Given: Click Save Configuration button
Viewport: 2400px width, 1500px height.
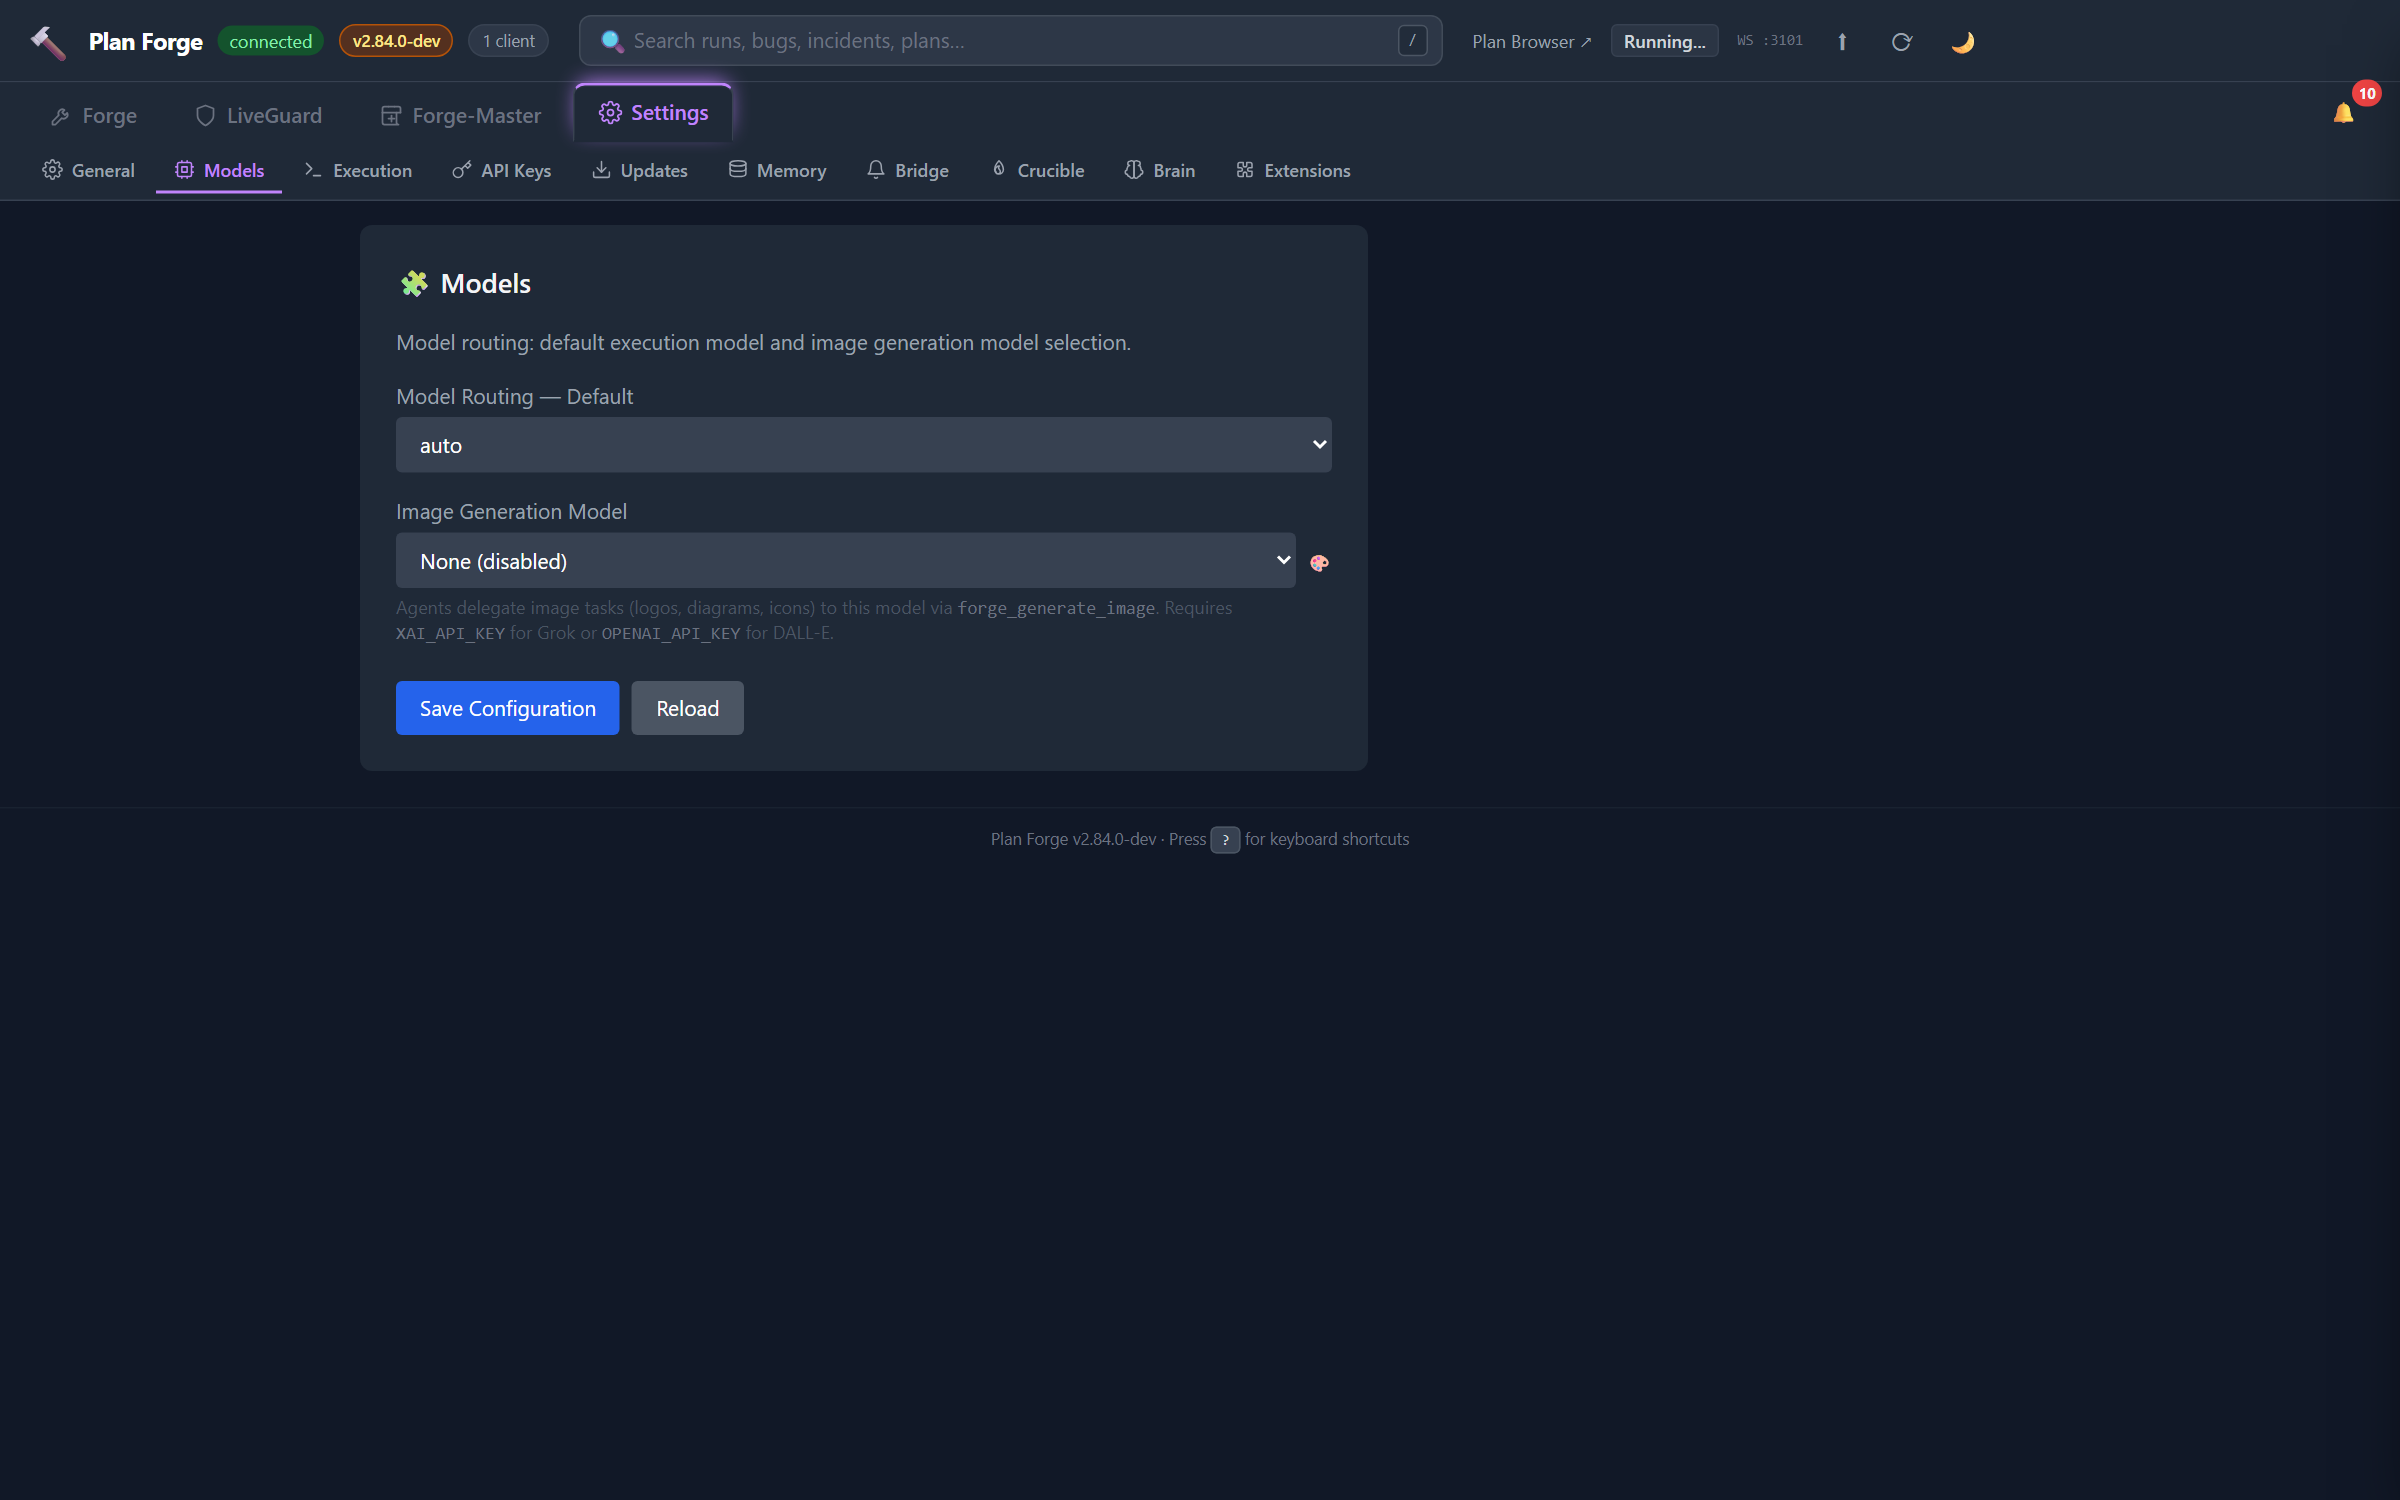Looking at the screenshot, I should [508, 708].
